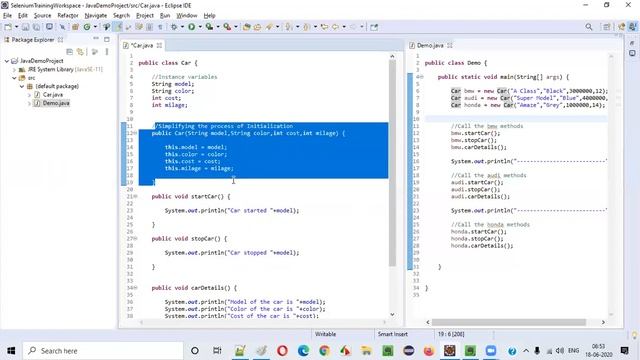Click the New Java Package icon
The height and width of the screenshot is (360, 640).
coord(75,27)
